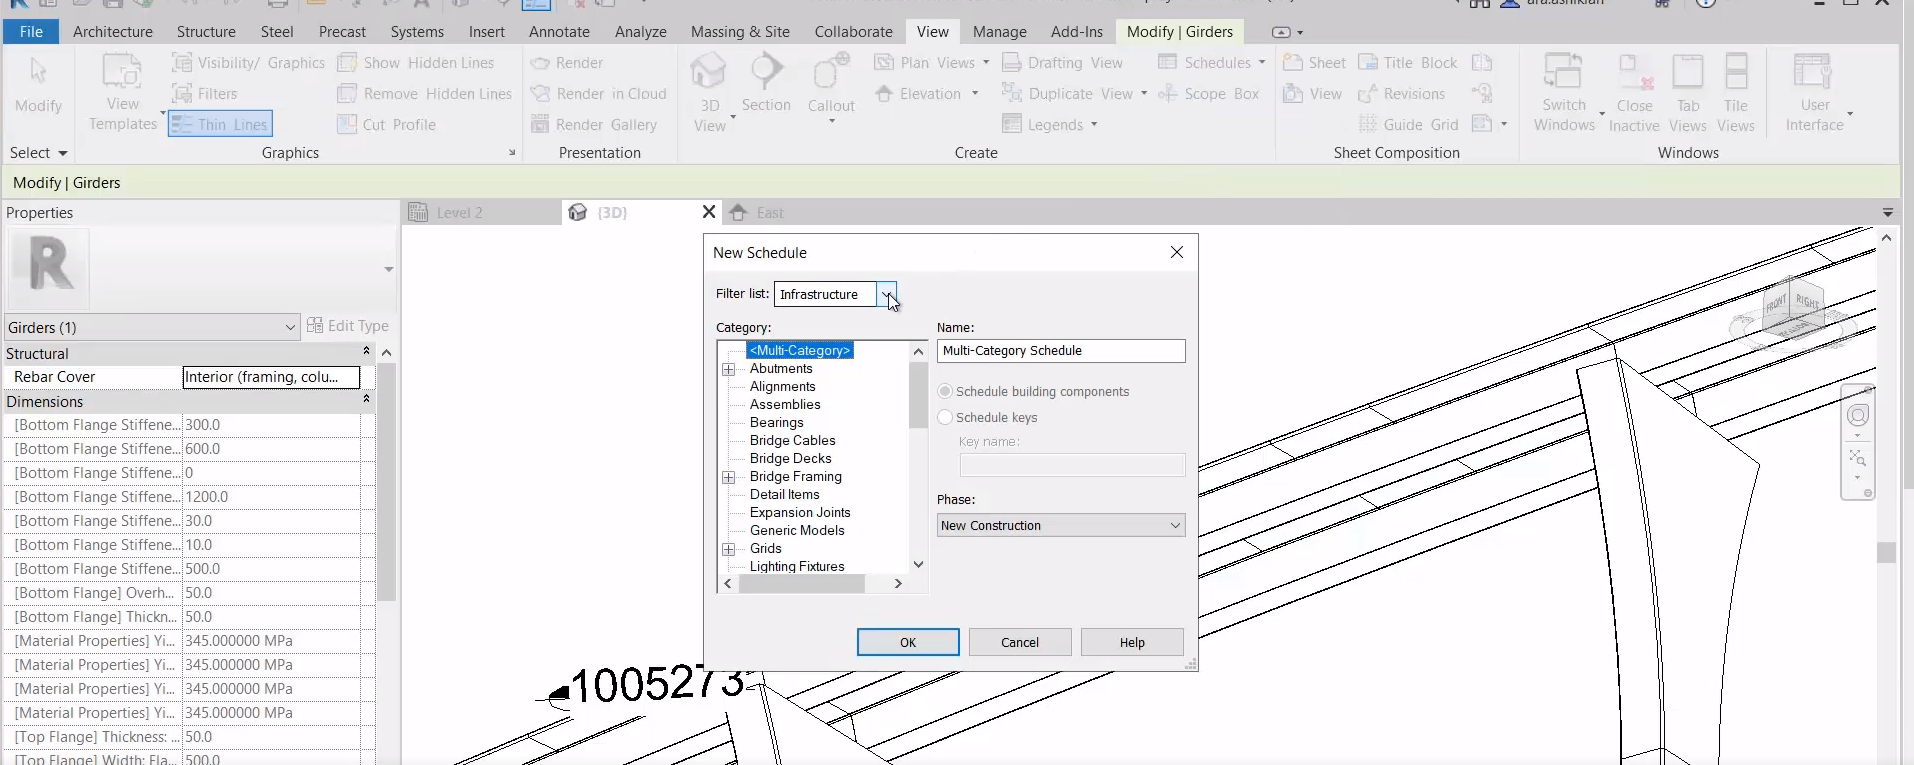The height and width of the screenshot is (765, 1914).
Task: Insert a Title Block
Action: pos(1407,63)
